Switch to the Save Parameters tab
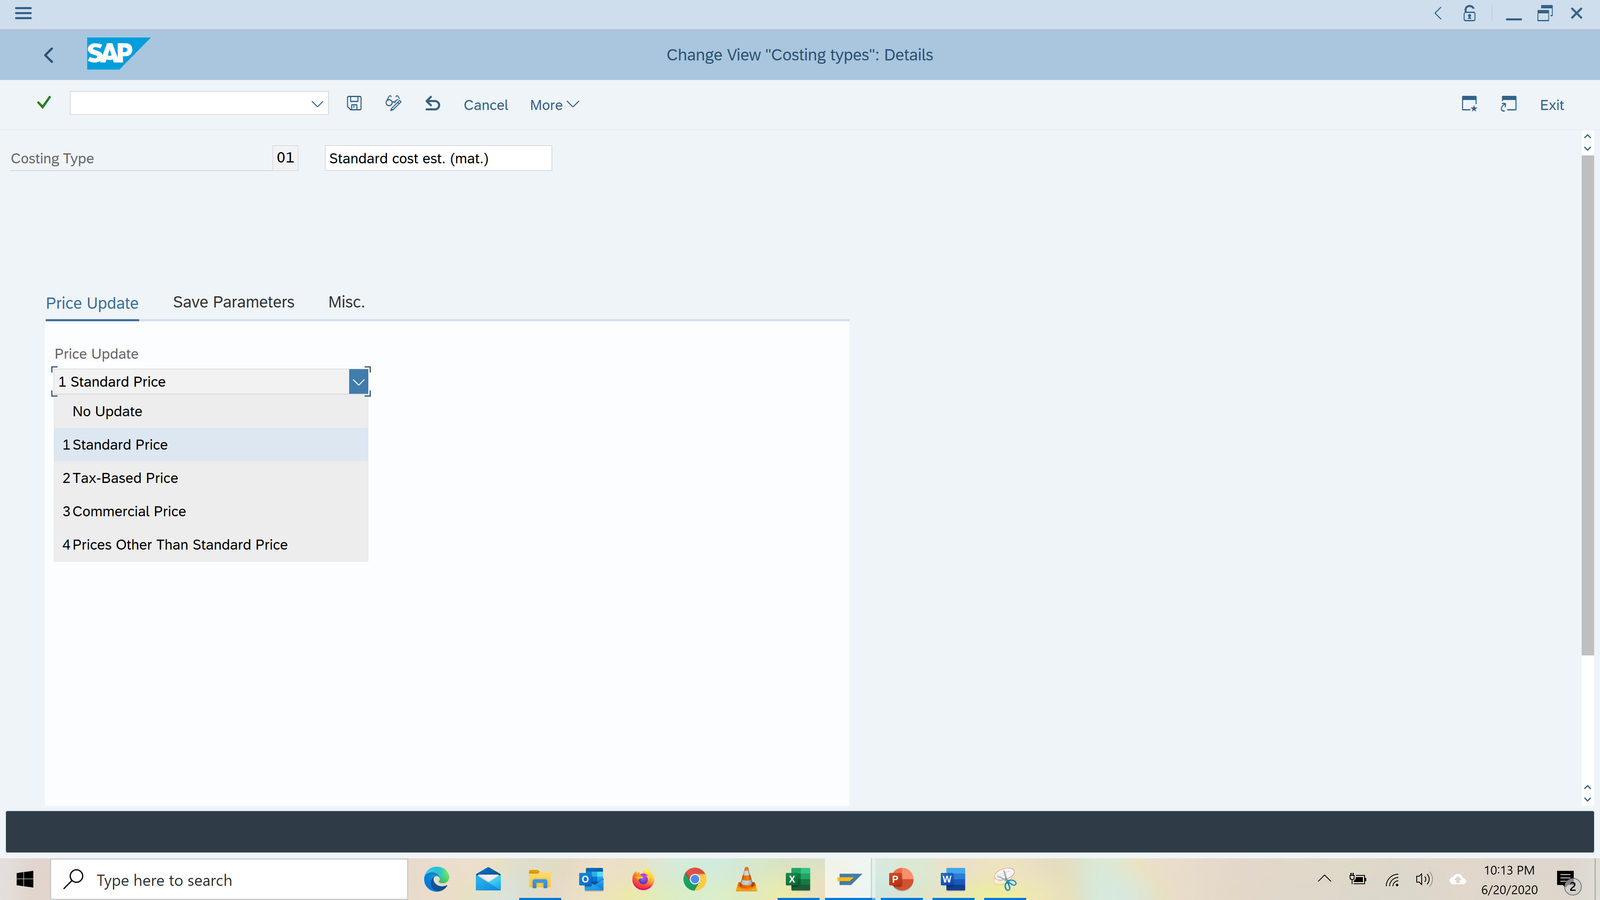Image resolution: width=1600 pixels, height=900 pixels. pos(233,302)
